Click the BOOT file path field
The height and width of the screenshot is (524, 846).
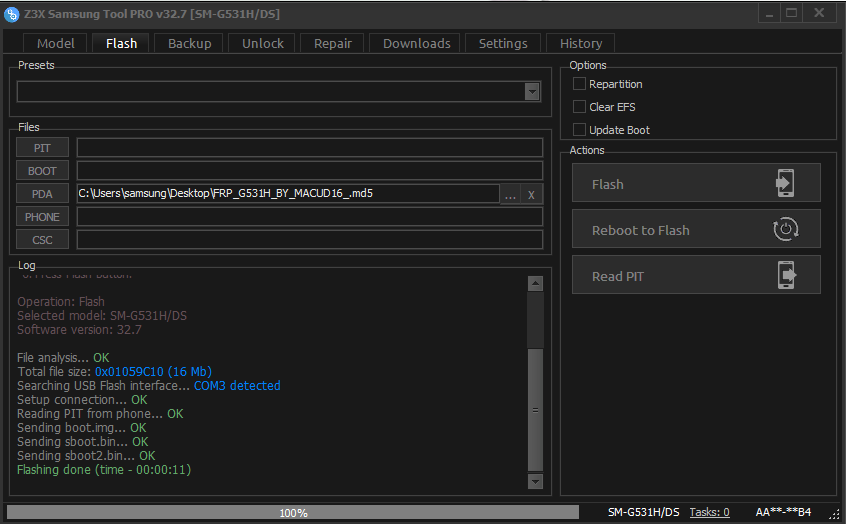coord(310,171)
